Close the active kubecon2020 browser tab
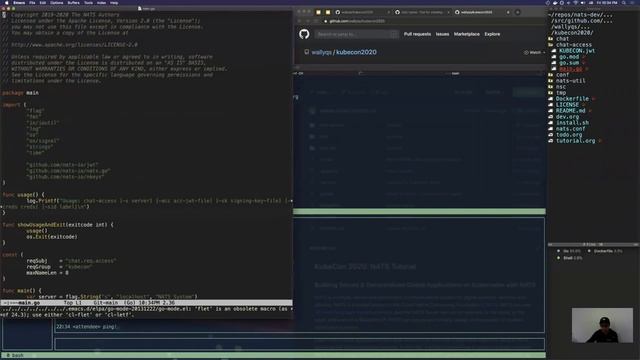Screen dimensions: 640x360 point(508,12)
